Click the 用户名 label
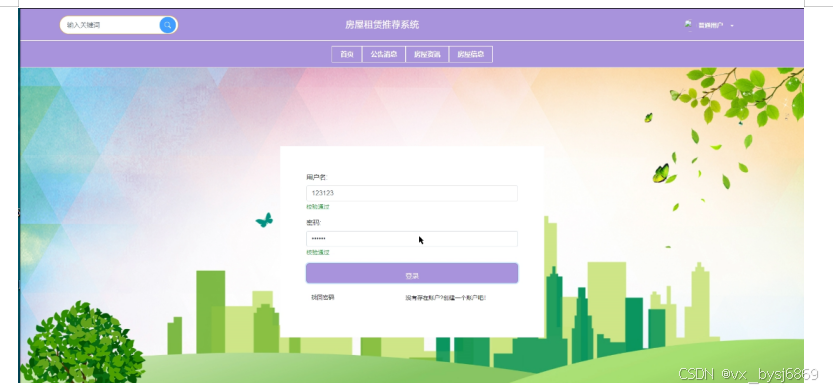The width and height of the screenshot is (833, 390). (x=317, y=177)
